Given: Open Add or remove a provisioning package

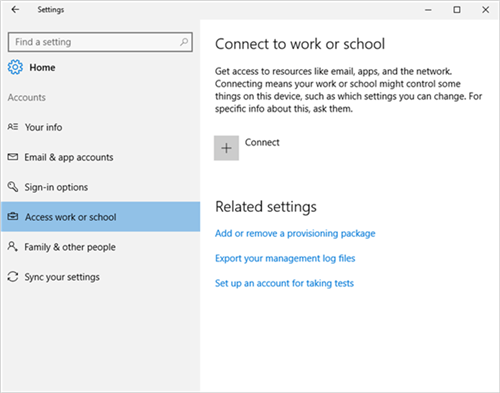Looking at the screenshot, I should pos(295,233).
